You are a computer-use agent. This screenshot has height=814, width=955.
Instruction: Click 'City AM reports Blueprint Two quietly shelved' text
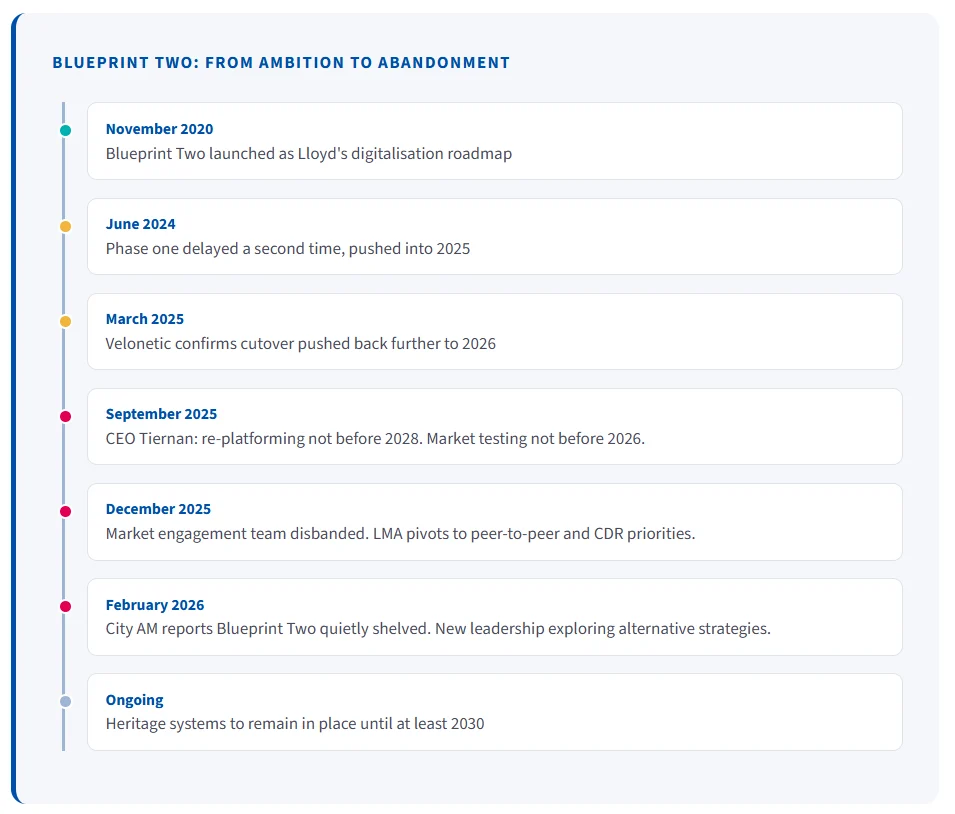[268, 629]
